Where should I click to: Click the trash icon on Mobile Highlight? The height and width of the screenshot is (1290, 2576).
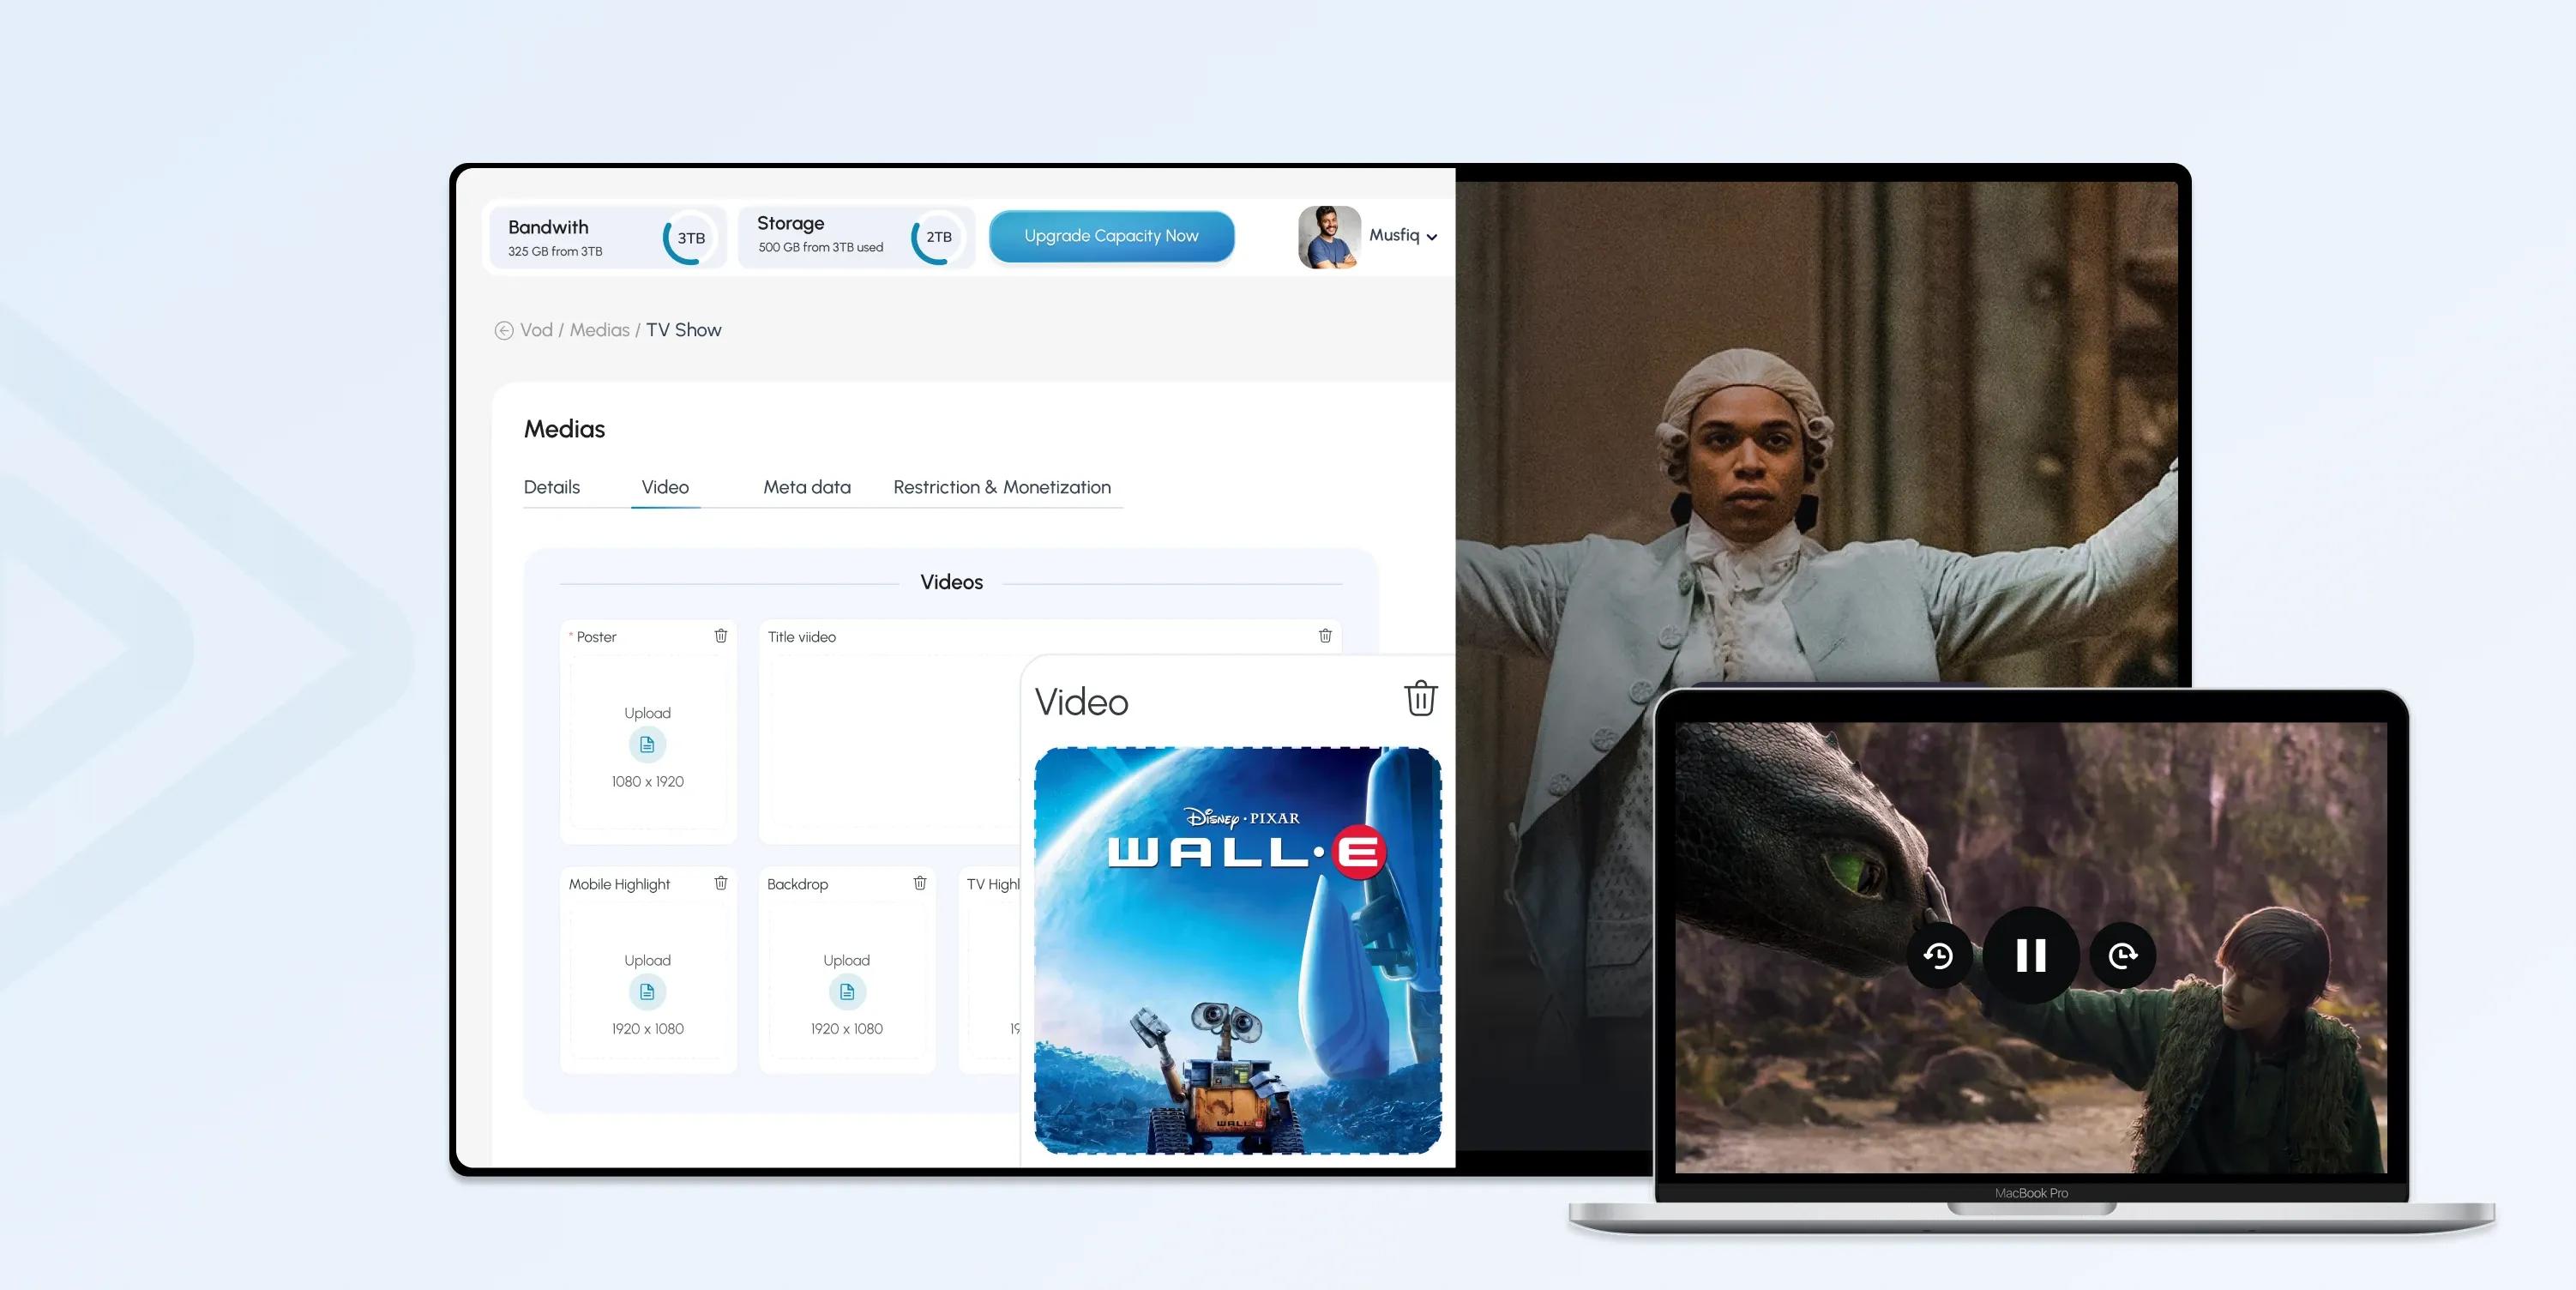(720, 883)
